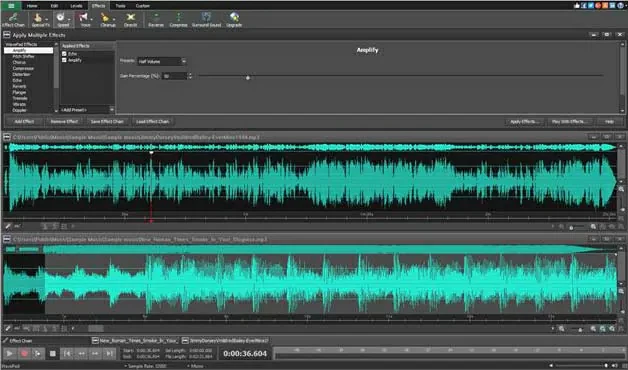Select Compressor in the effects list

pyautogui.click(x=23, y=68)
